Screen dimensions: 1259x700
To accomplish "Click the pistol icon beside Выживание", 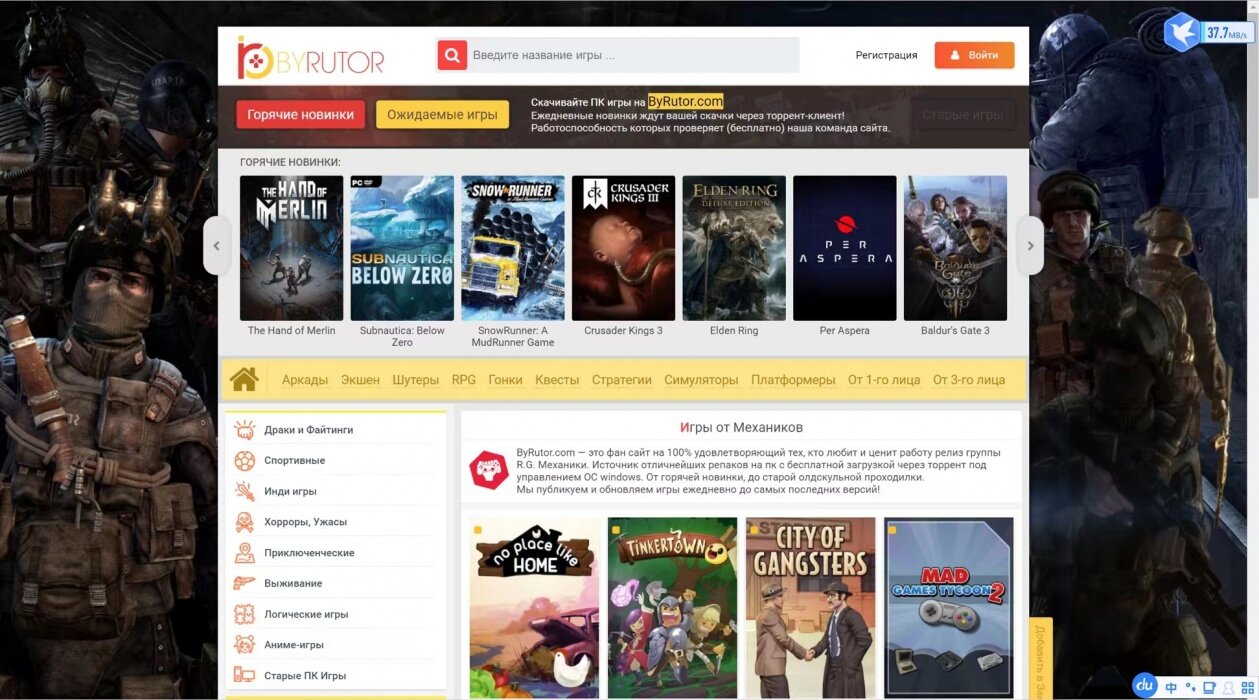I will [244, 583].
